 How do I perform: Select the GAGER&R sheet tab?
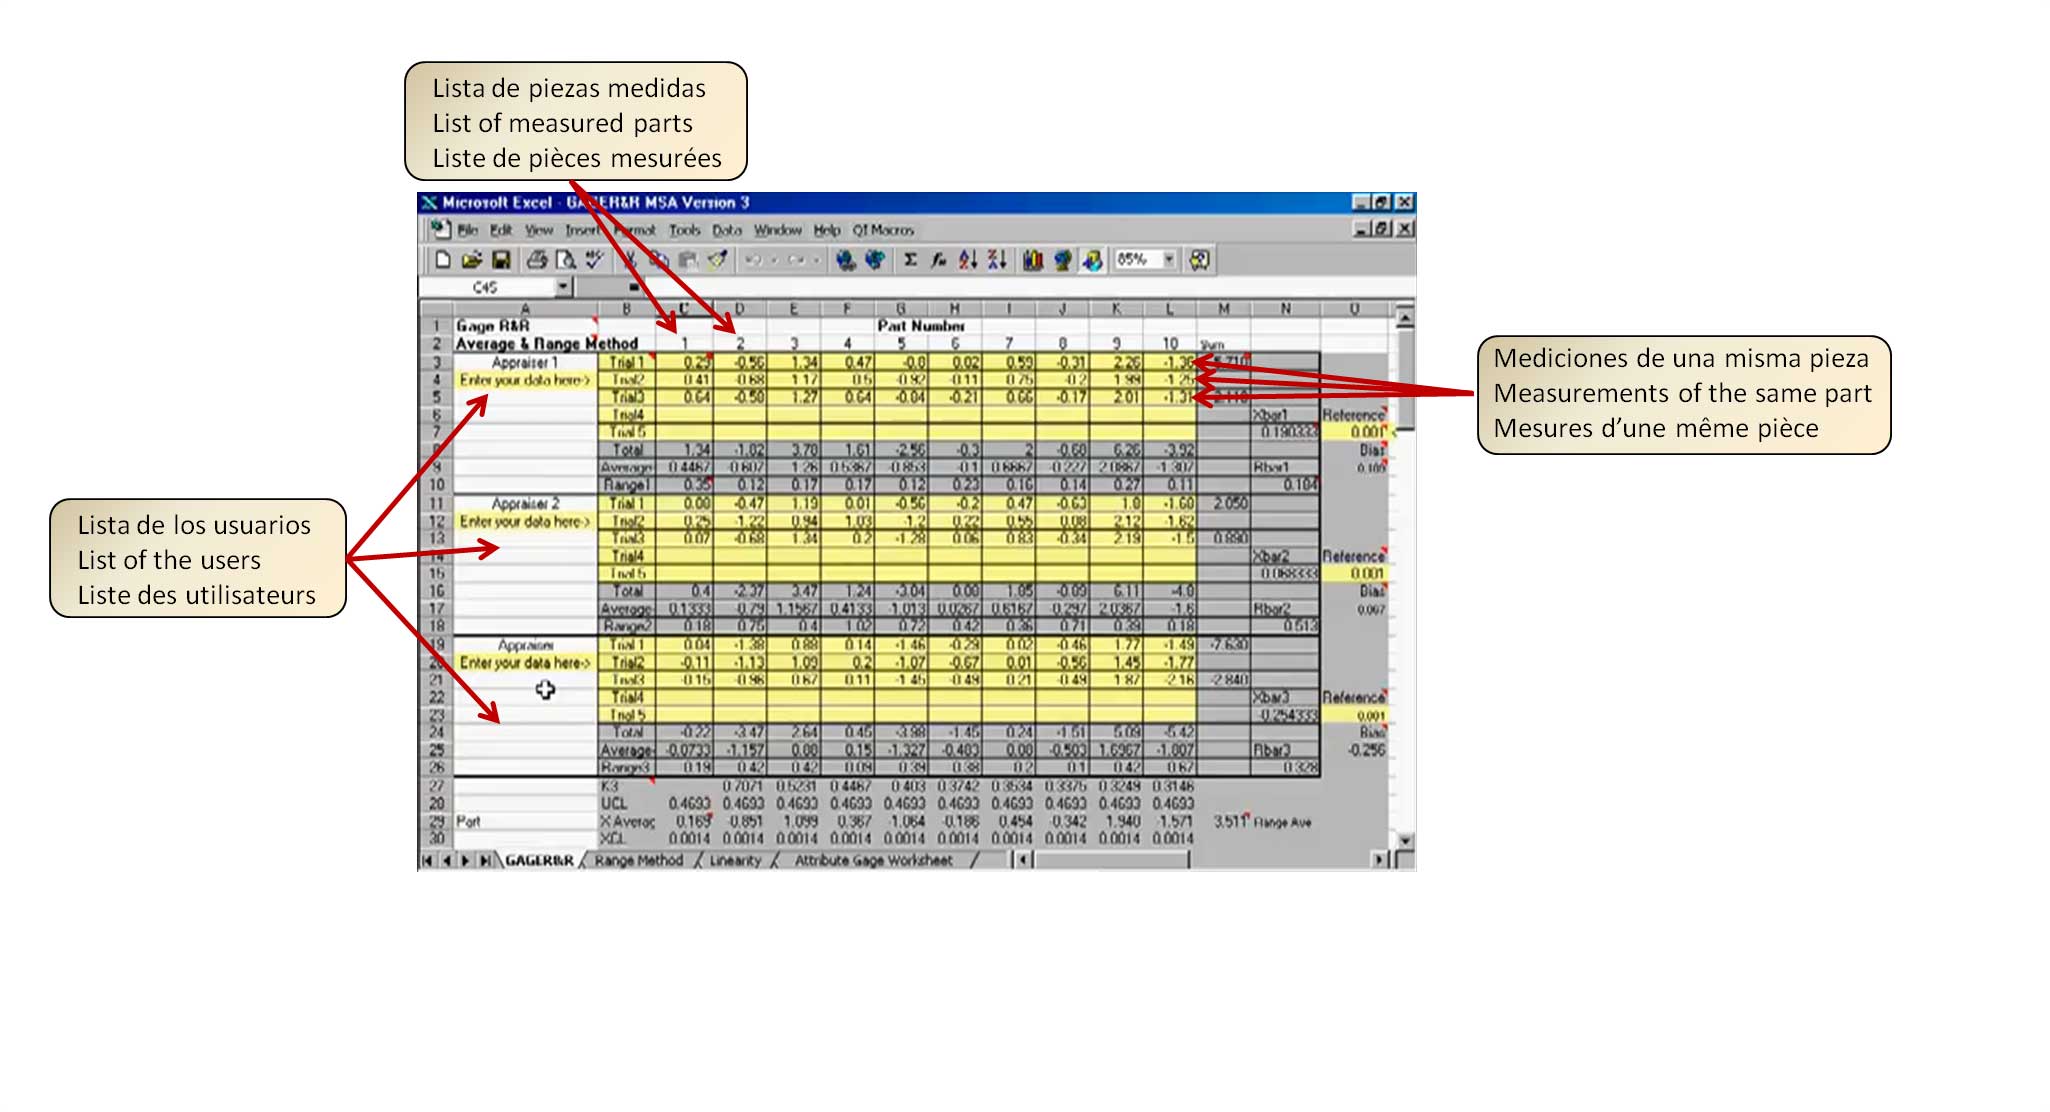click(539, 860)
